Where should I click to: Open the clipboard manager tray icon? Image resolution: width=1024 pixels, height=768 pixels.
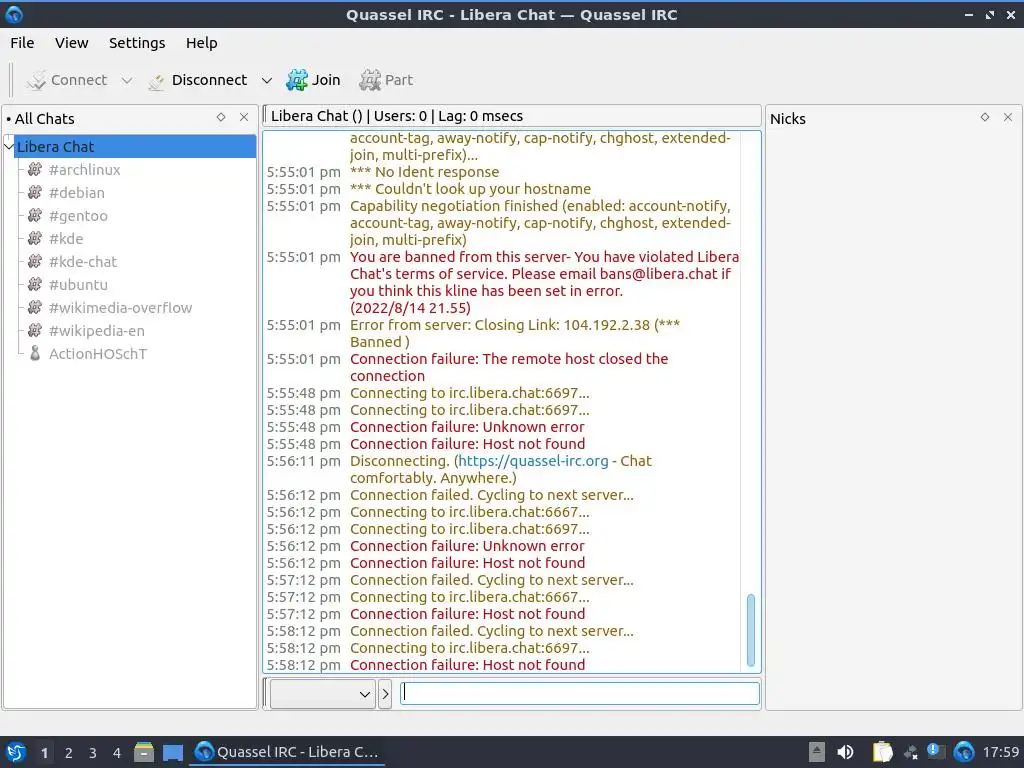[x=882, y=752]
